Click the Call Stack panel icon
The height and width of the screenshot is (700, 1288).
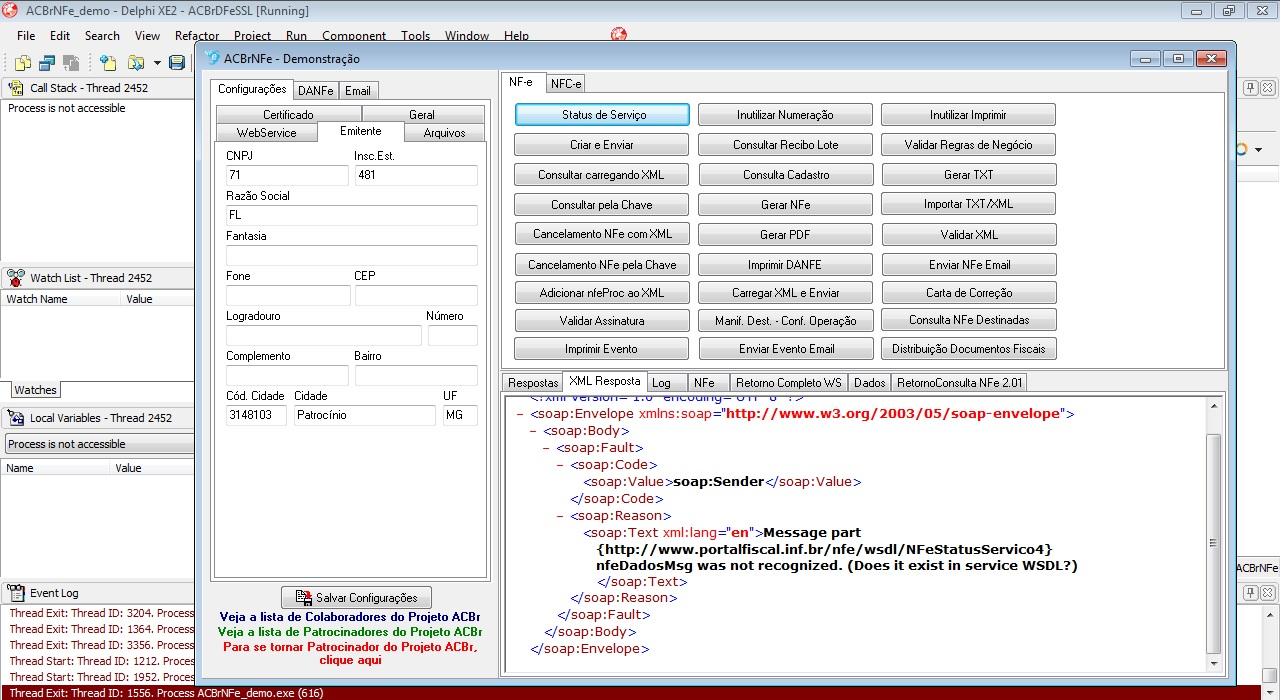pyautogui.click(x=15, y=88)
